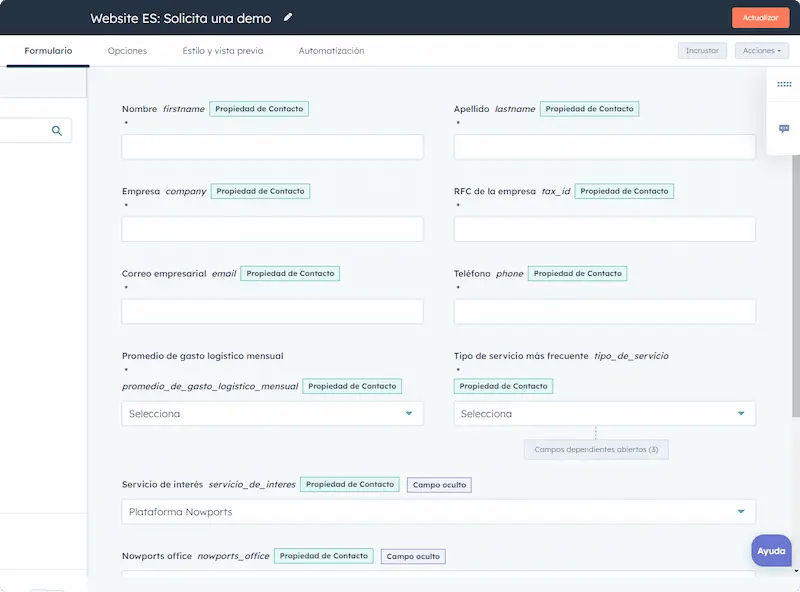Screen dimensions: 800x592
Task: Click Campos dependientes abiertos (3) button
Action: pyautogui.click(x=596, y=450)
